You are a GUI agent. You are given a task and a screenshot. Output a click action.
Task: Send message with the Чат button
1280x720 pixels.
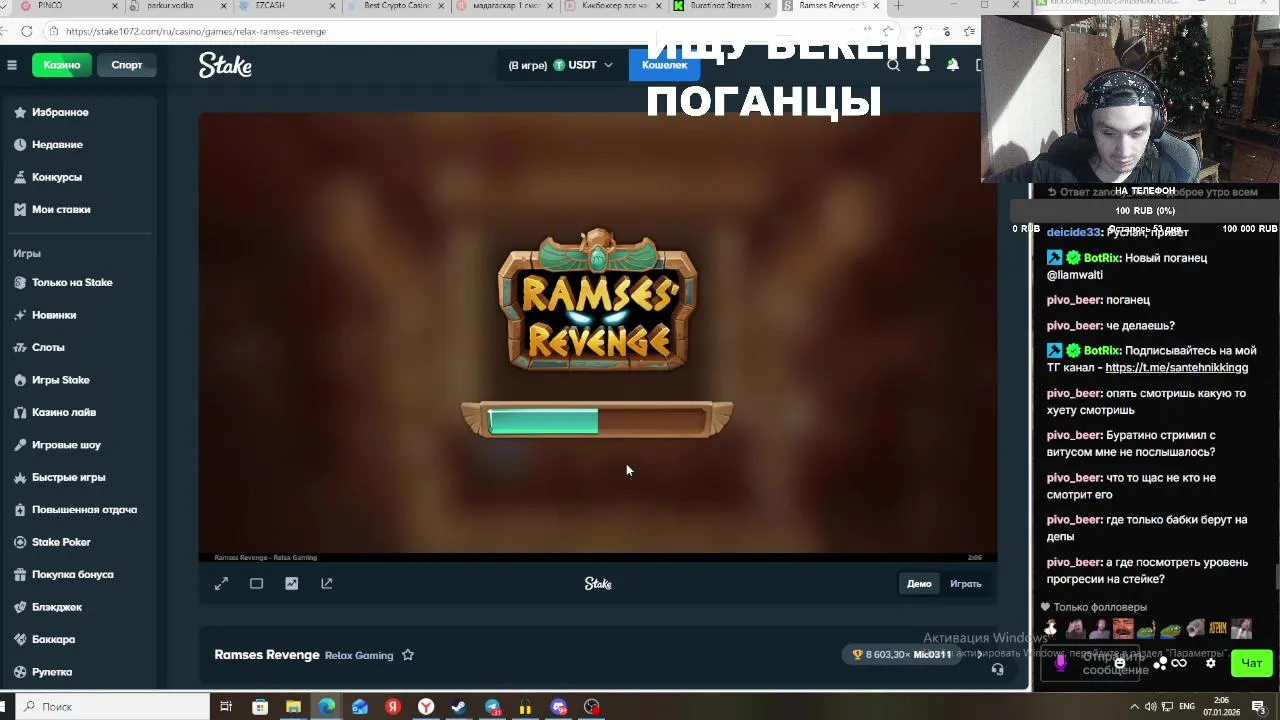(x=1252, y=663)
